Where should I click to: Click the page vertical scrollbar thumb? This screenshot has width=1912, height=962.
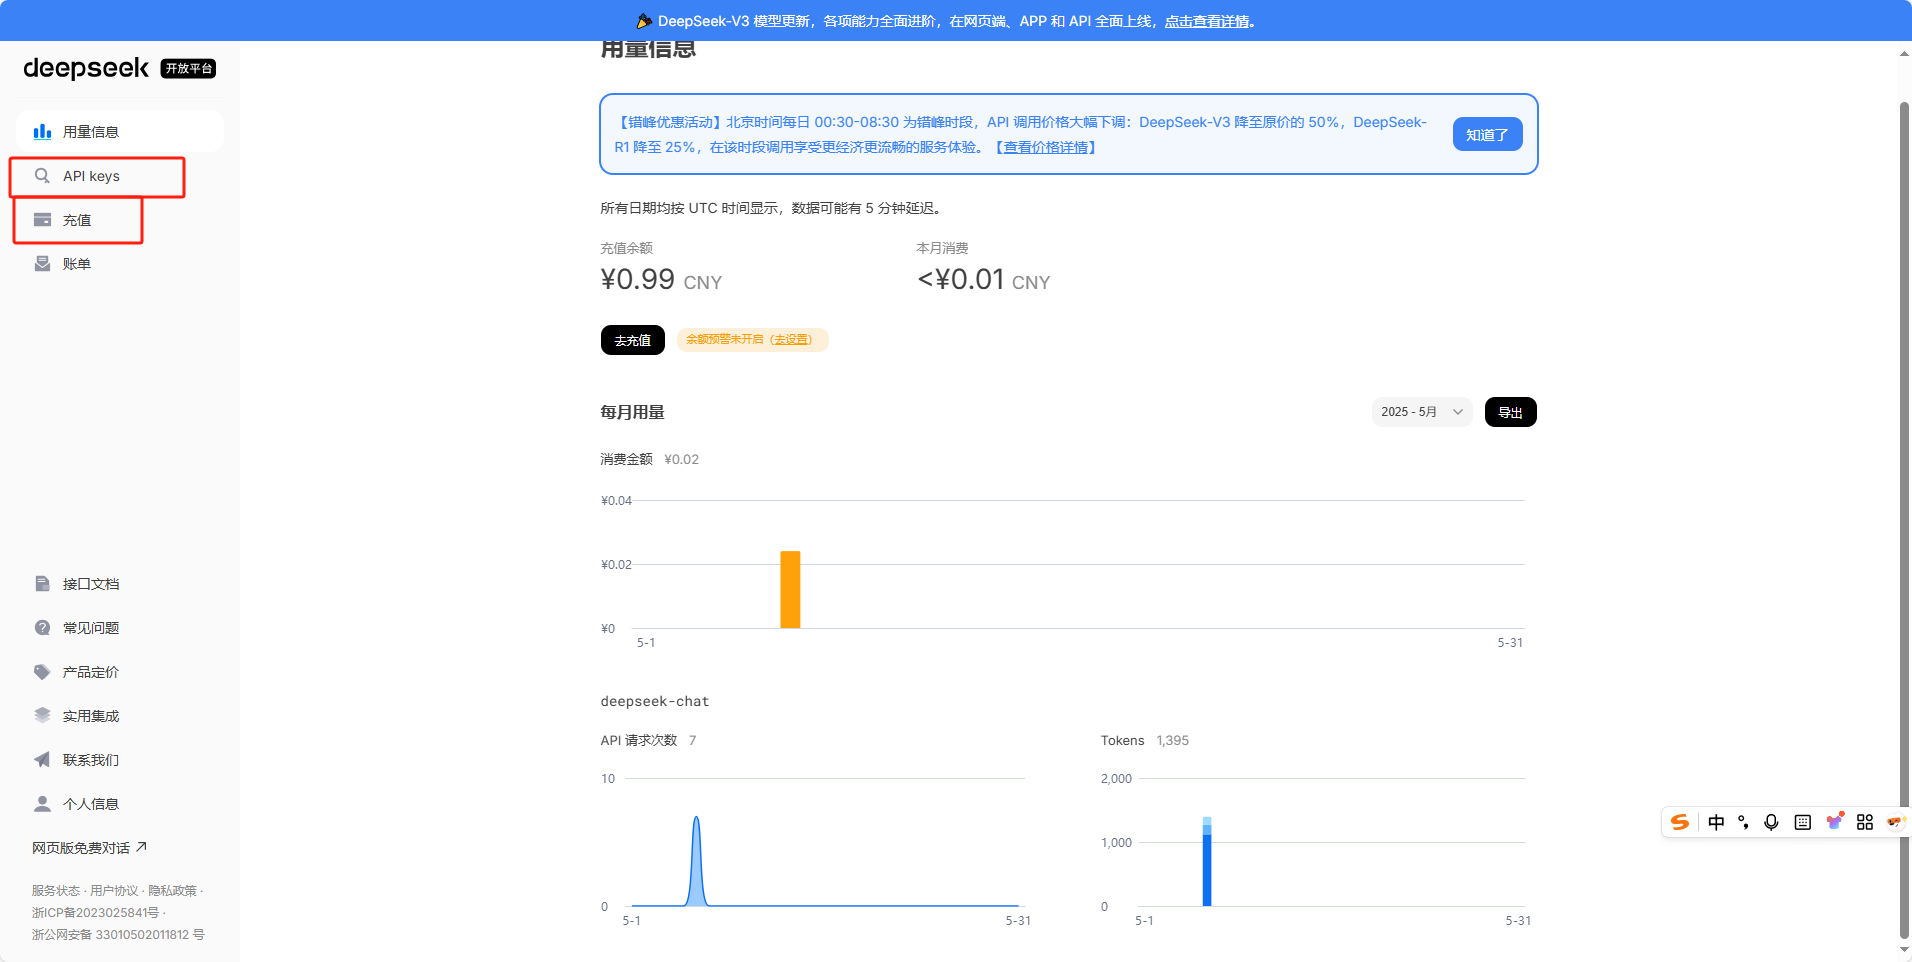click(1904, 520)
